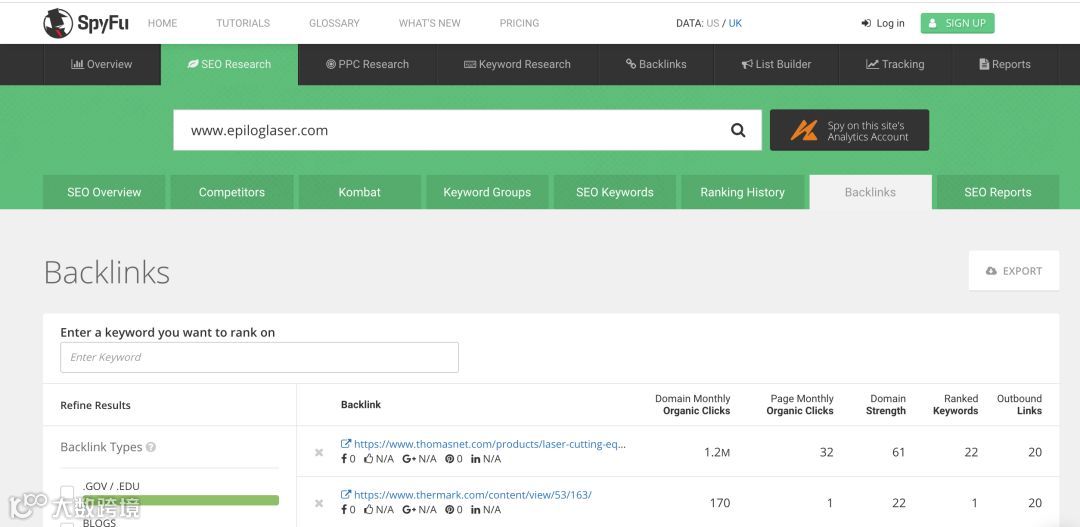Viewport: 1080px width, 527px height.
Task: Open the PPC Research section
Action: [367, 64]
